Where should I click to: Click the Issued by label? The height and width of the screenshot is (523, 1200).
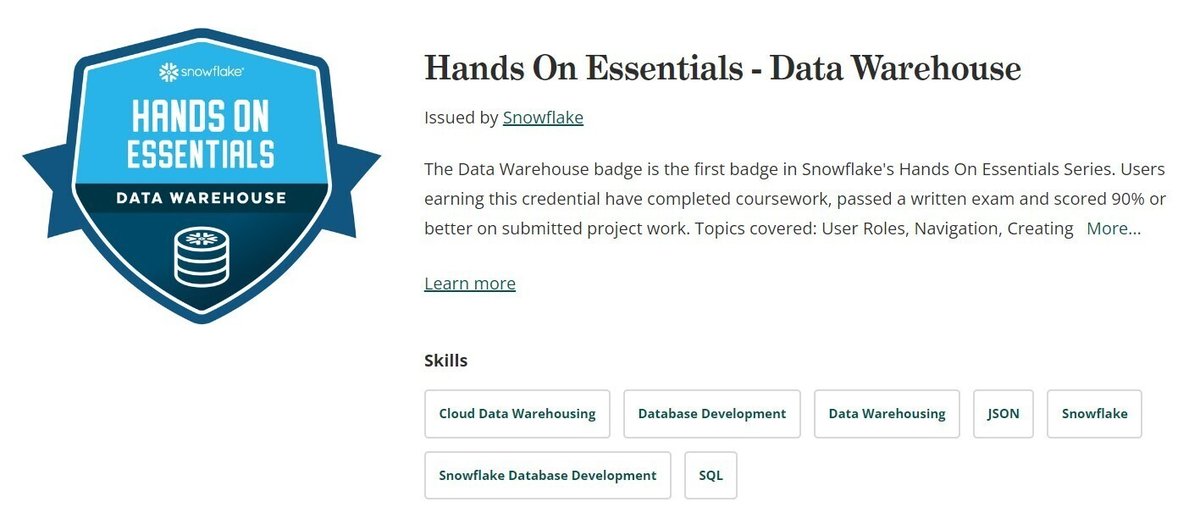[x=461, y=117]
